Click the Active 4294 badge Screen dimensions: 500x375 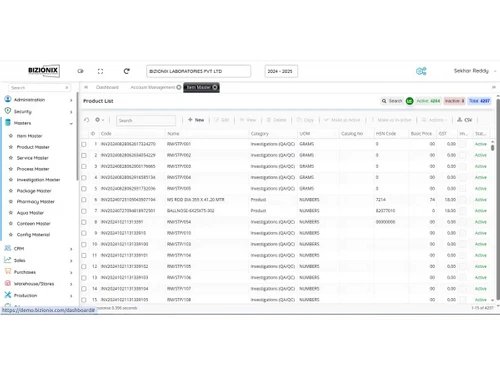tap(428, 101)
